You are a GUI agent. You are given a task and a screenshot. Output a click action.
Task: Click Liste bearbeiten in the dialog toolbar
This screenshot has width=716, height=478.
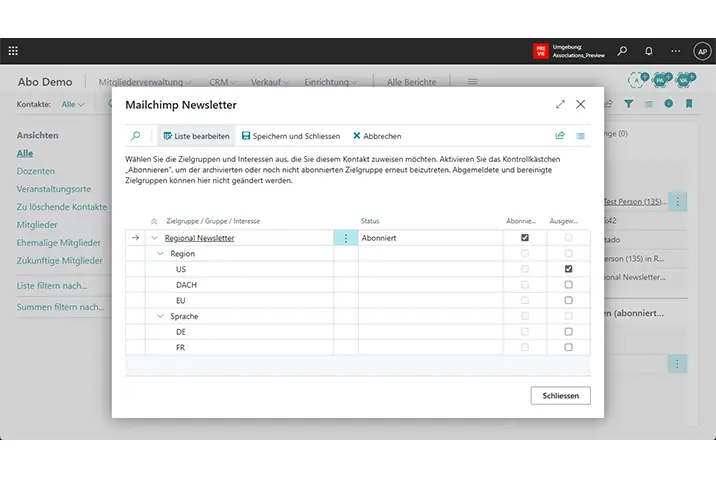(x=196, y=136)
